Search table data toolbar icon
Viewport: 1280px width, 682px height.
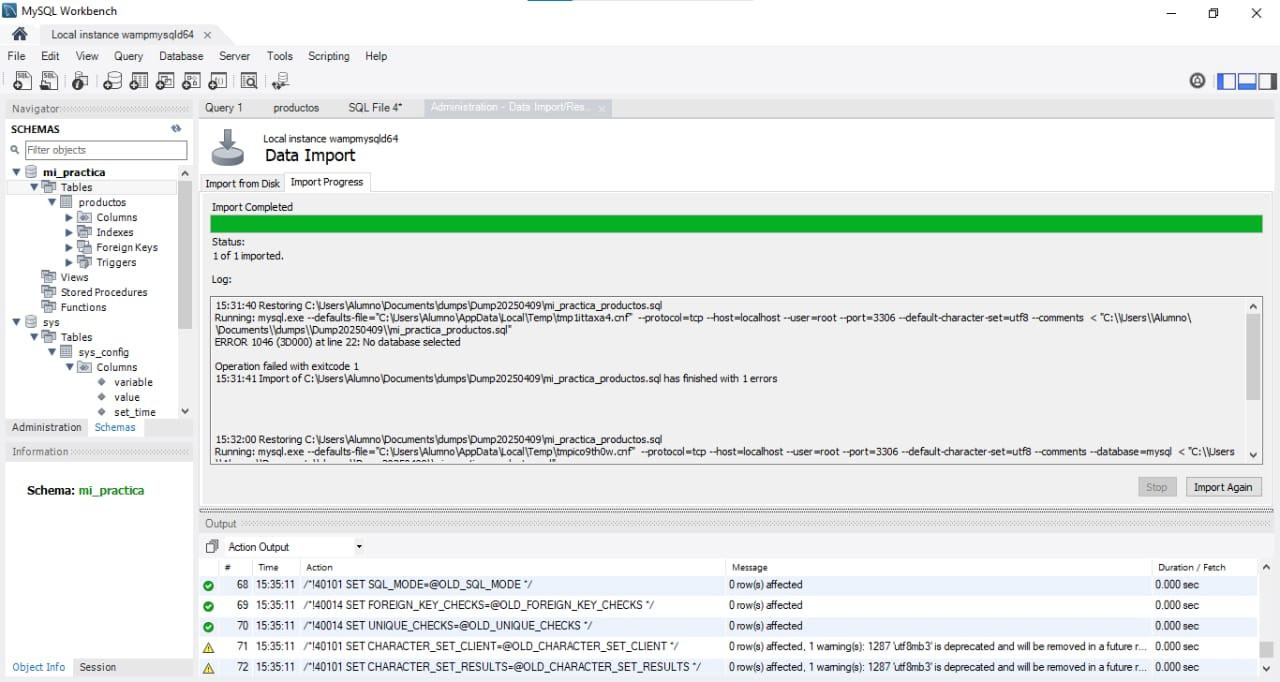(249, 81)
